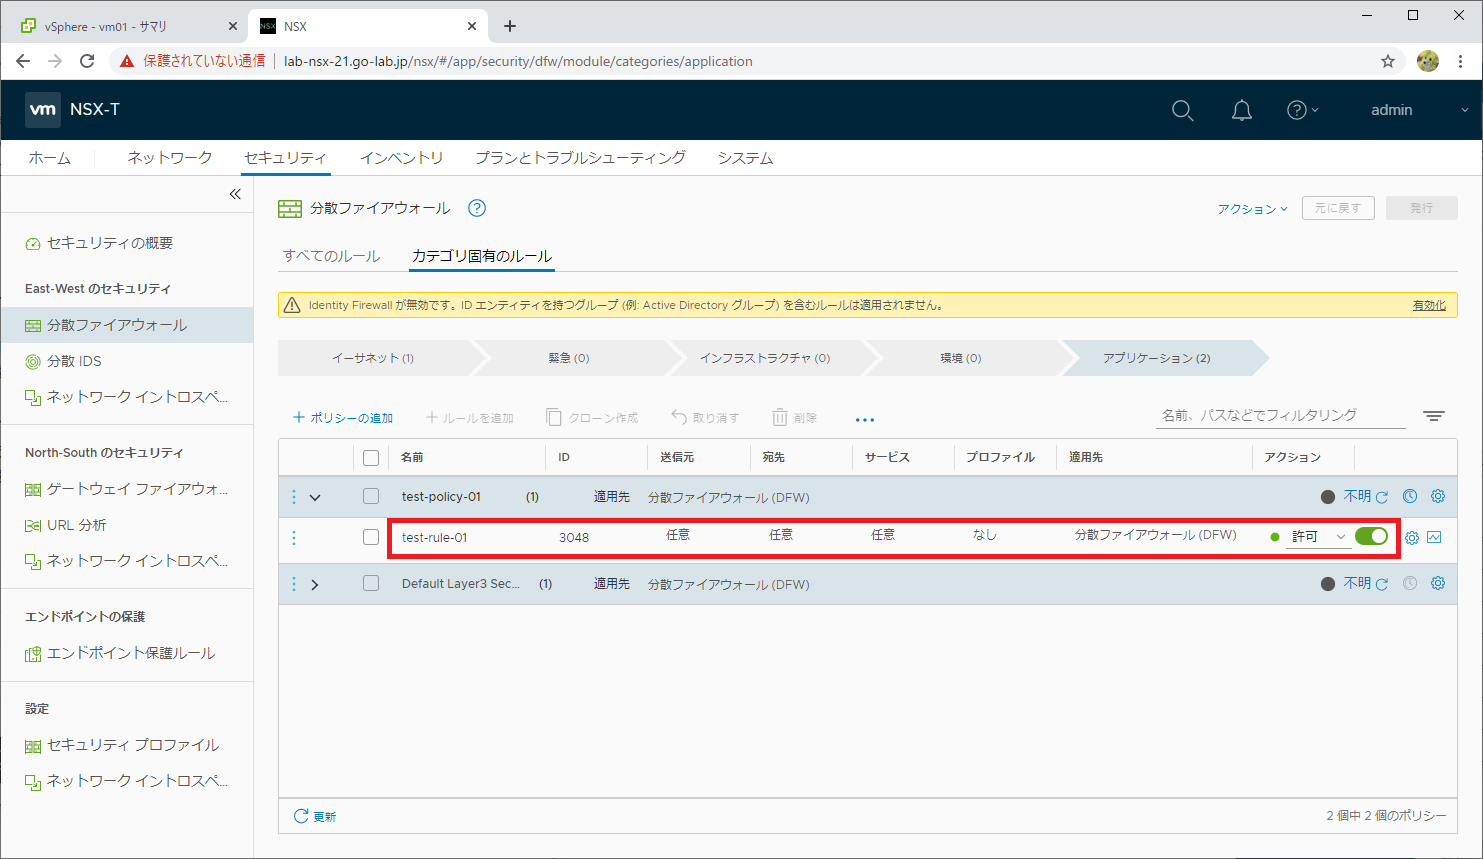Click the Add Policy button
This screenshot has width=1483, height=859.
coord(343,418)
